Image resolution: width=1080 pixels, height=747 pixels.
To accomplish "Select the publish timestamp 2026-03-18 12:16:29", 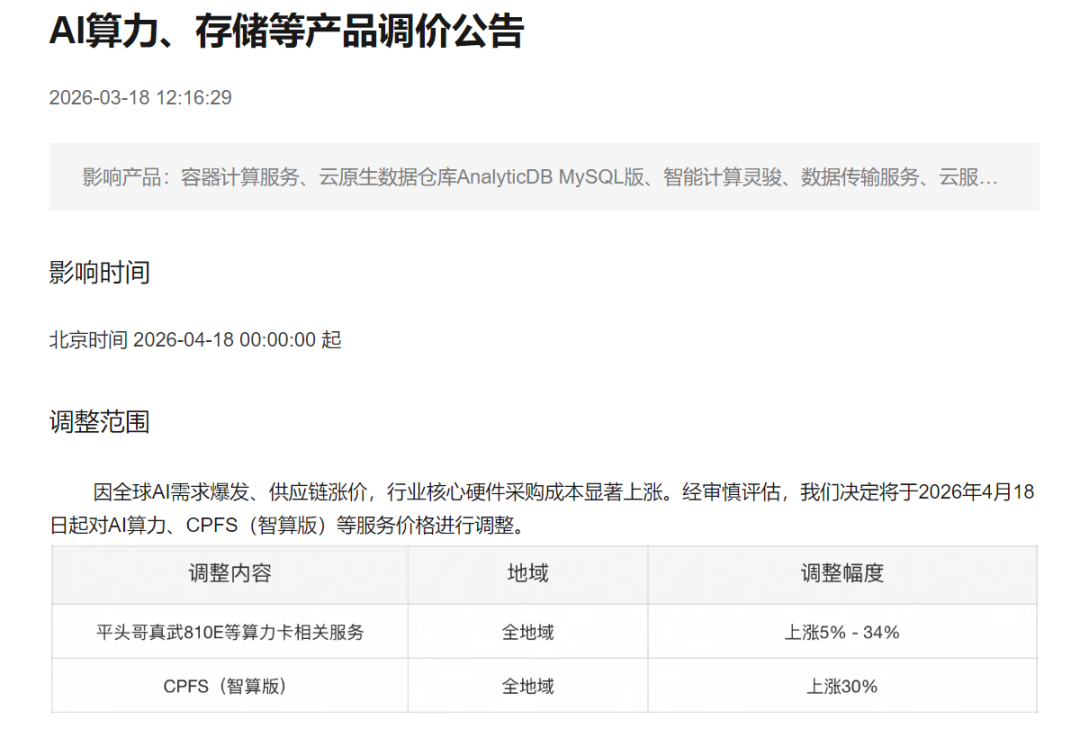I will pyautogui.click(x=140, y=97).
